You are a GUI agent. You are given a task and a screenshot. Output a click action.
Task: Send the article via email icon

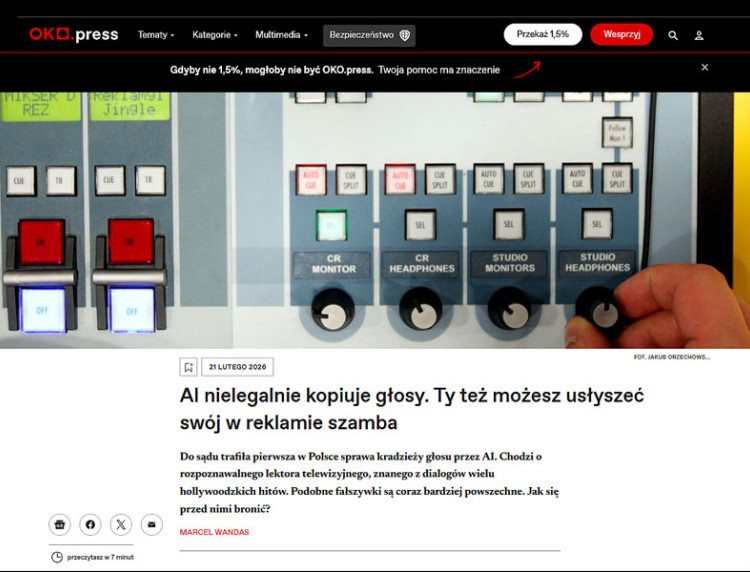[151, 524]
